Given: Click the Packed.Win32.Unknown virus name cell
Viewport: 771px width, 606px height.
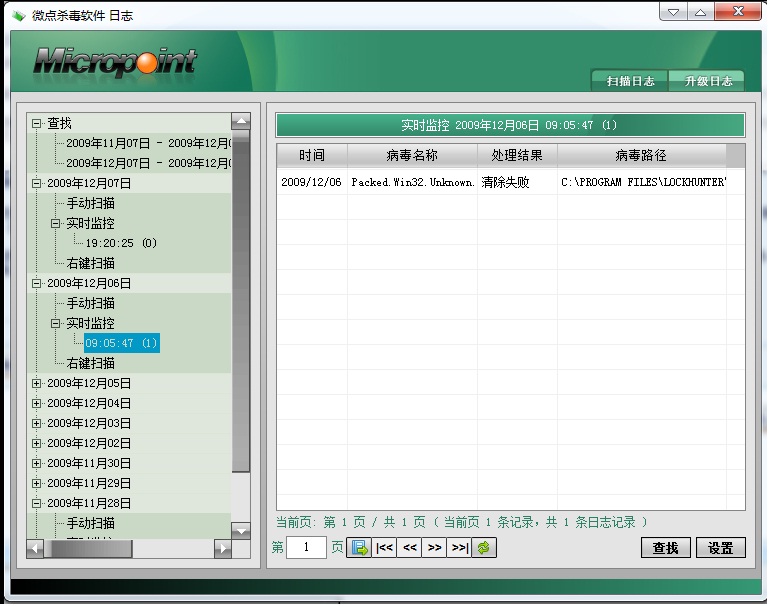Looking at the screenshot, I should pos(412,182).
